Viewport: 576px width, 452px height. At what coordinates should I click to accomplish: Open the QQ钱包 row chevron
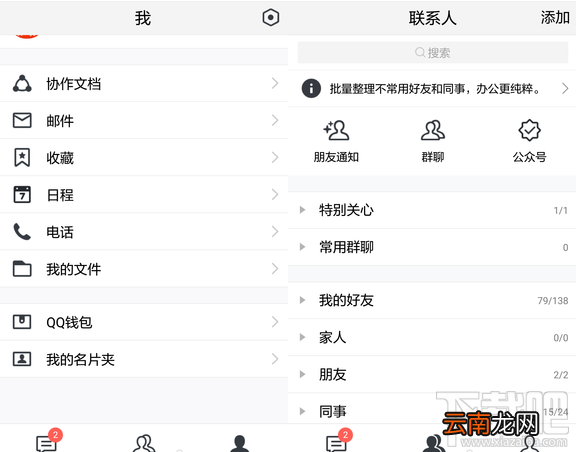click(x=275, y=322)
